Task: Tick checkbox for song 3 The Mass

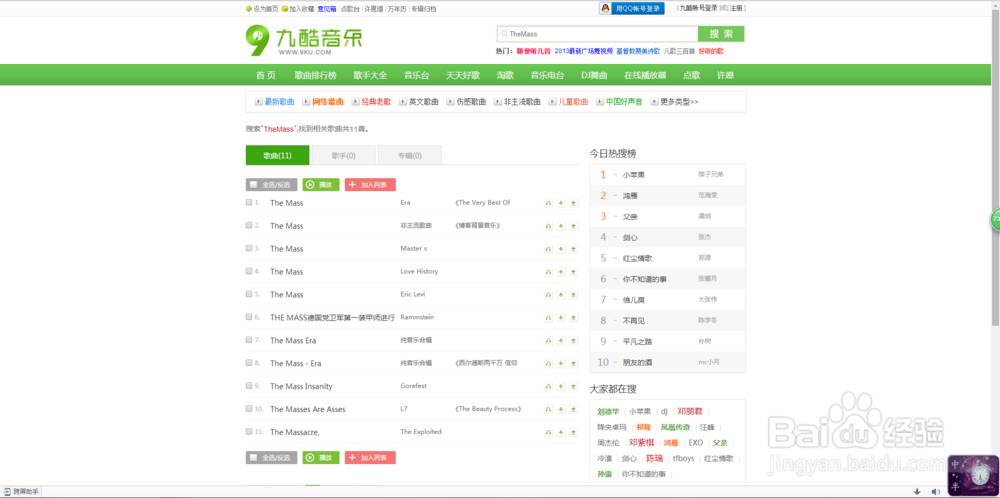Action: point(249,248)
